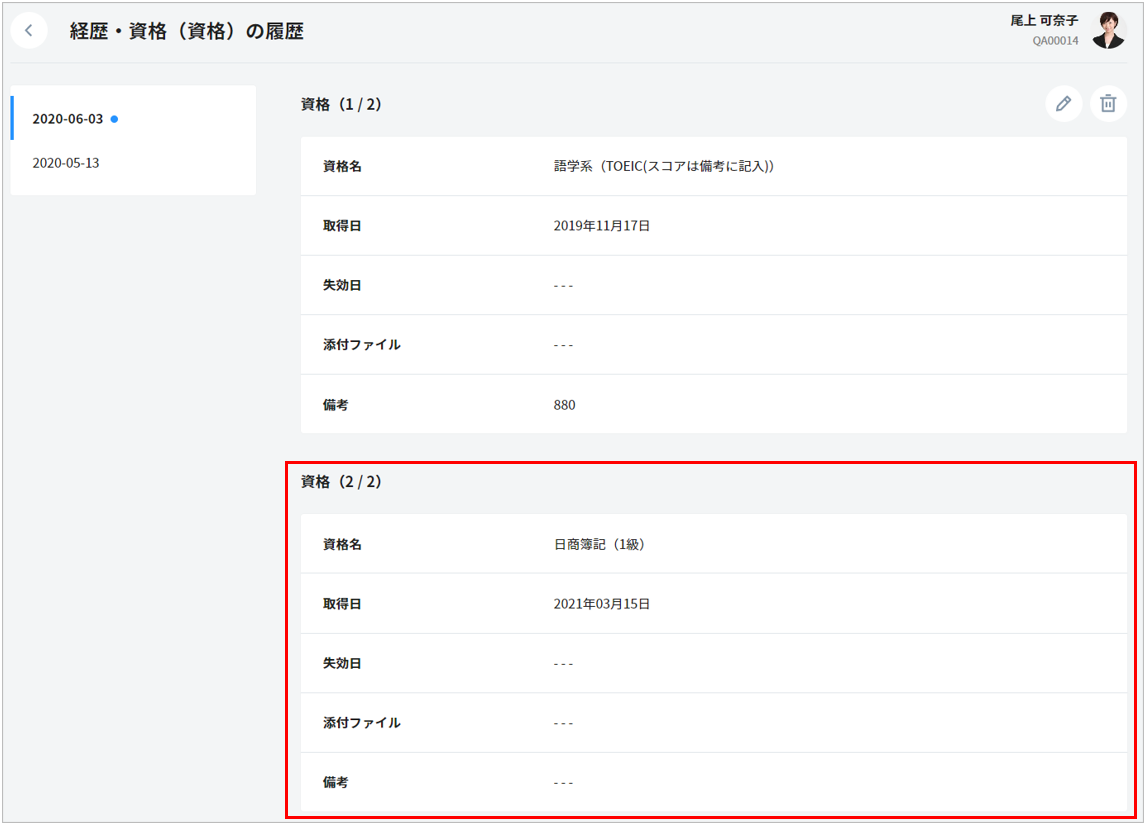Click the acquisition date 2019年11月17日
This screenshot has height=825, width=1145.
(x=601, y=226)
